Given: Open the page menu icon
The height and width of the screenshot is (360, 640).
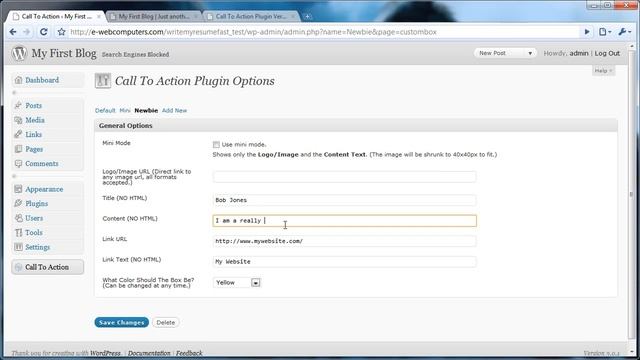Looking at the screenshot, I should [604, 32].
